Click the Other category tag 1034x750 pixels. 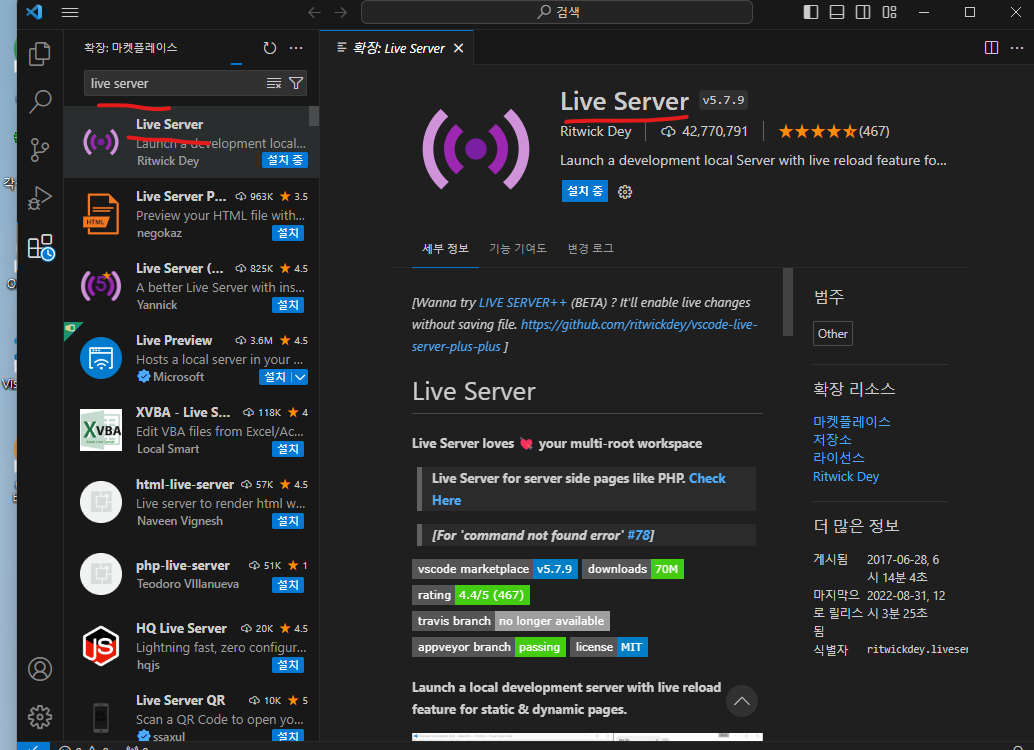coord(832,334)
